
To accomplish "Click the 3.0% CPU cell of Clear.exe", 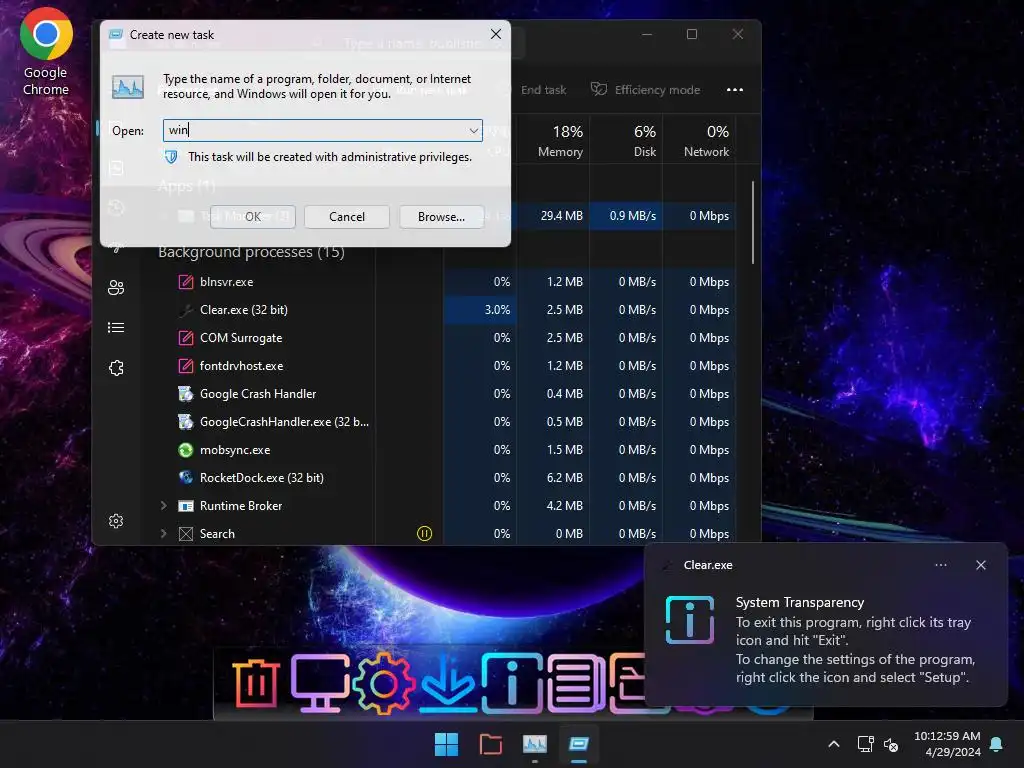I will tap(480, 310).
